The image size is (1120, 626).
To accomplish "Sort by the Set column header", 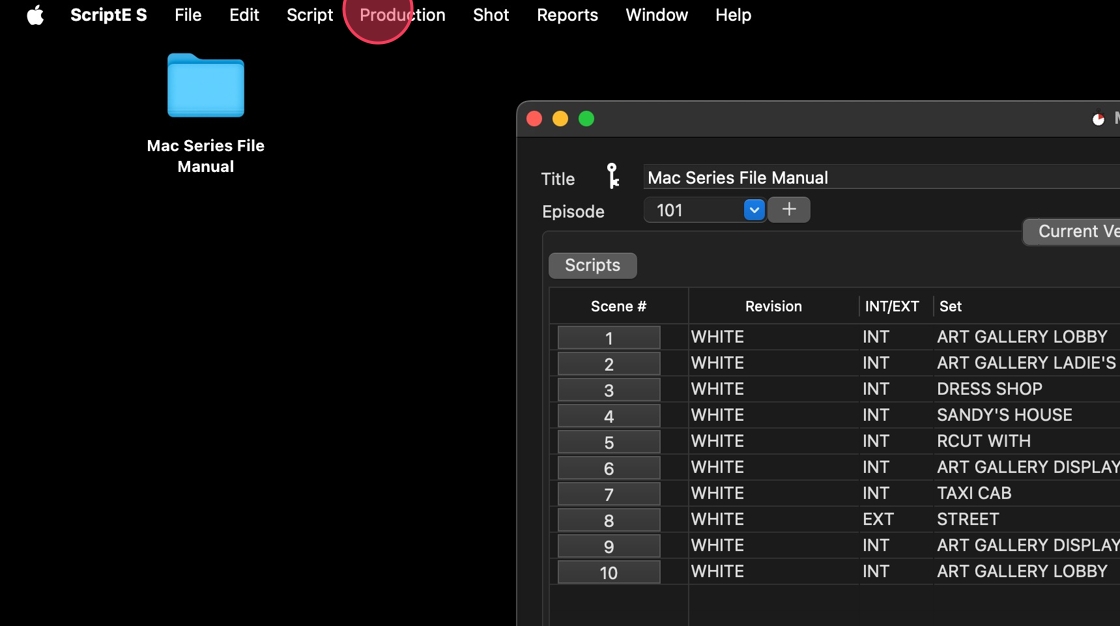I will pos(951,307).
